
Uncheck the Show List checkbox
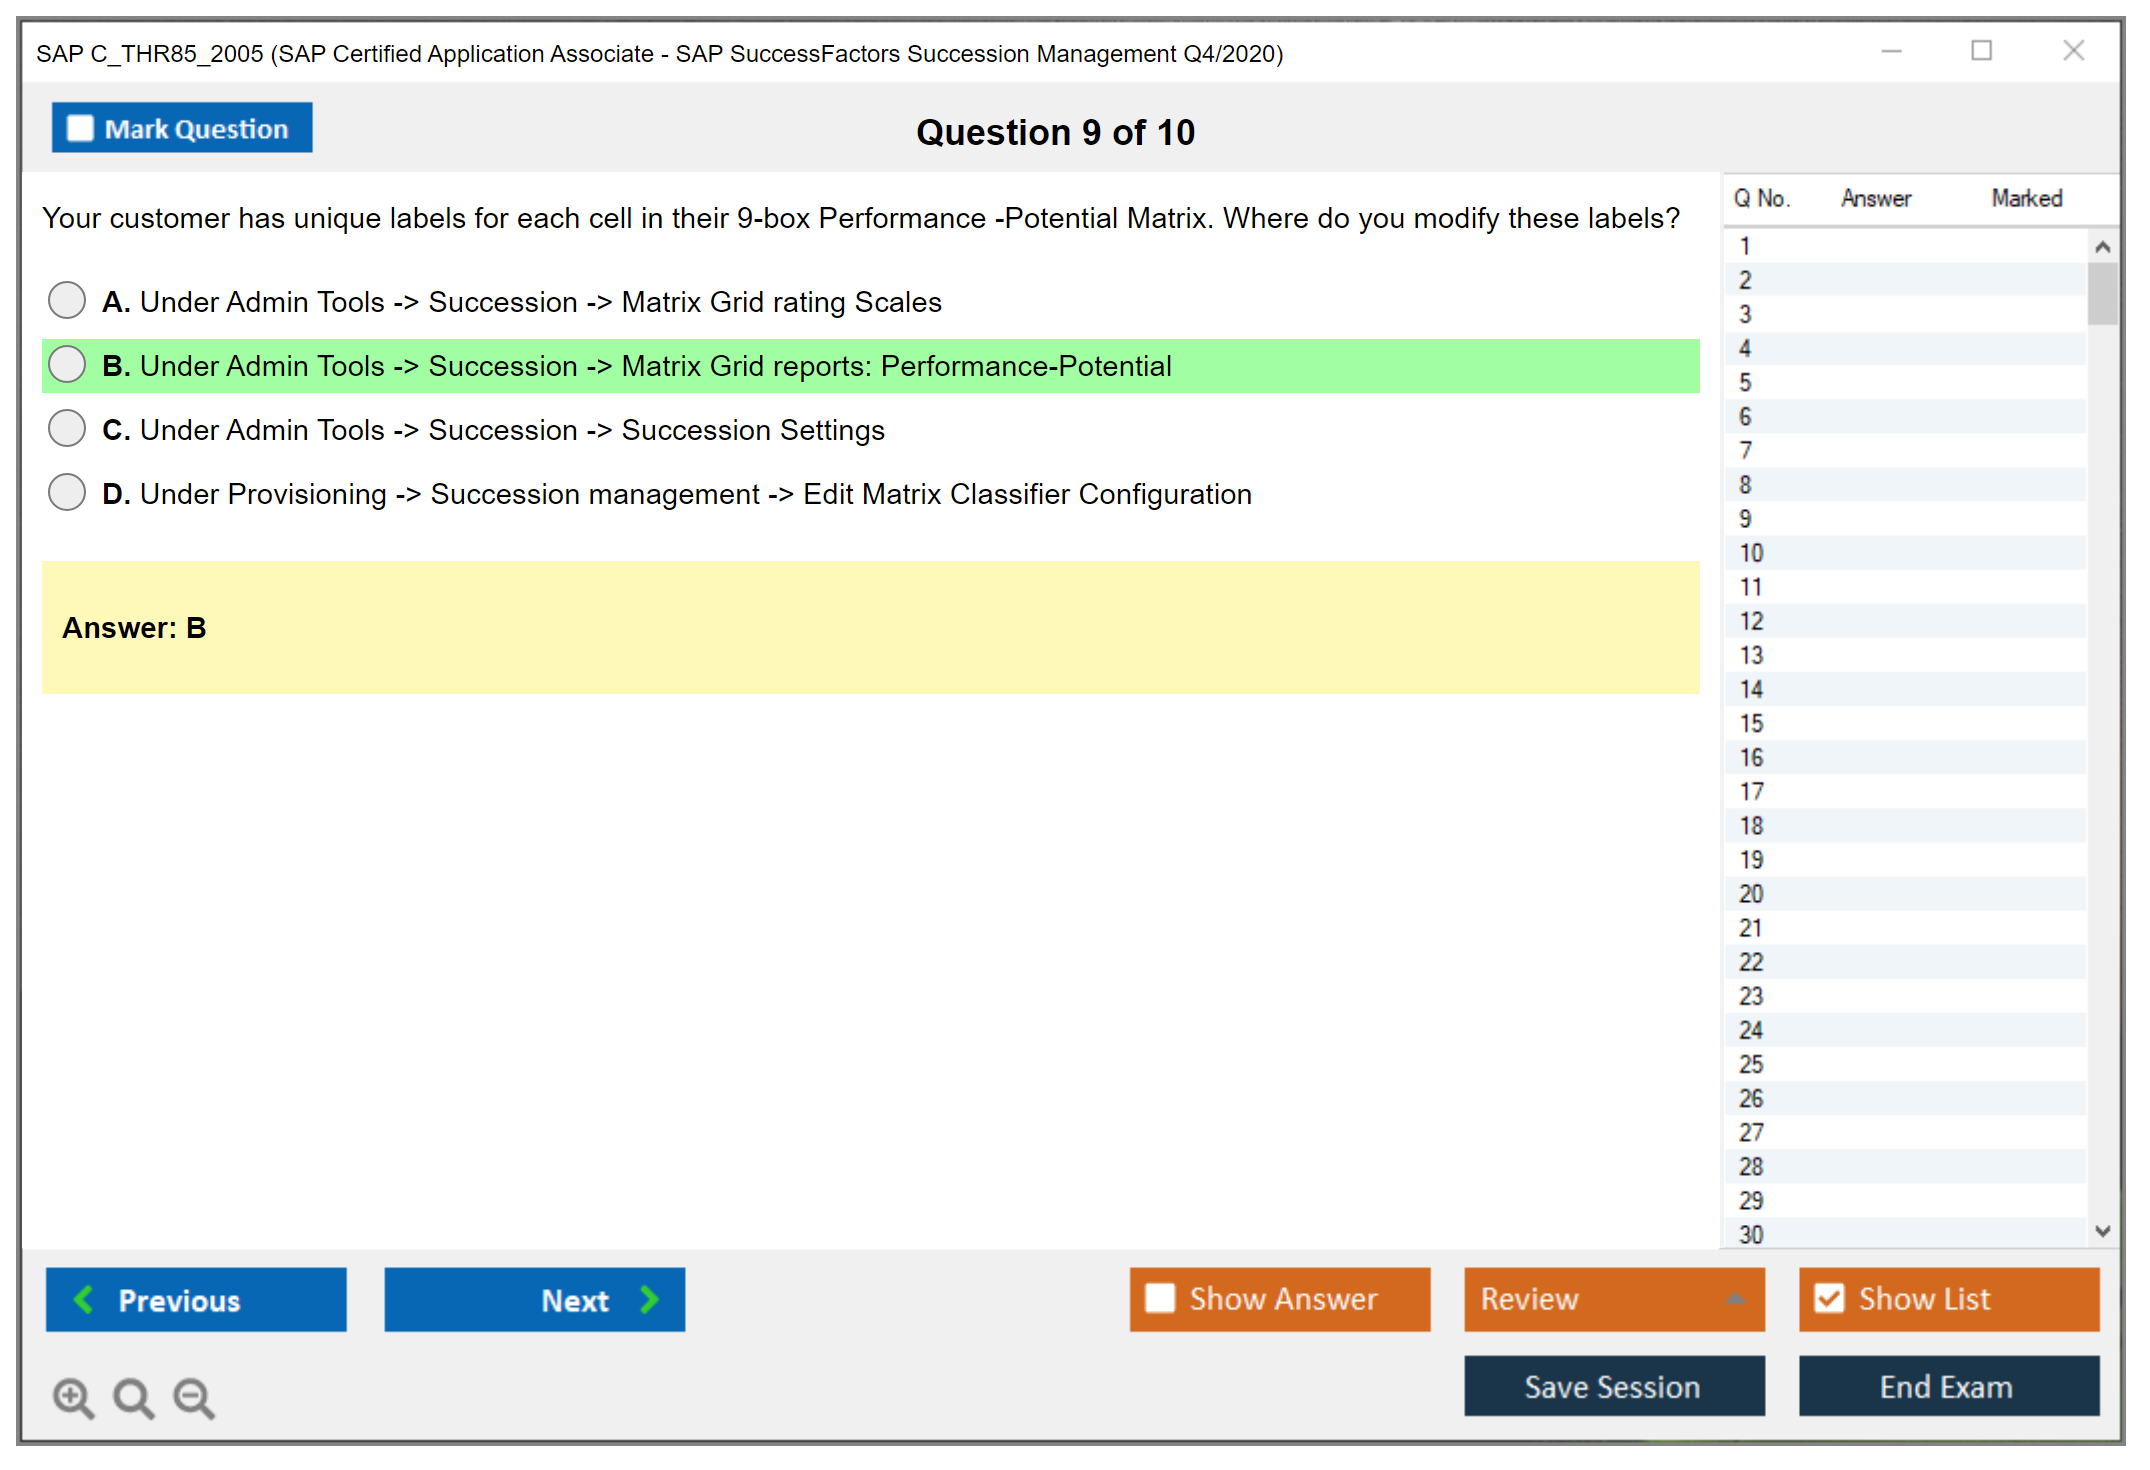click(1829, 1298)
